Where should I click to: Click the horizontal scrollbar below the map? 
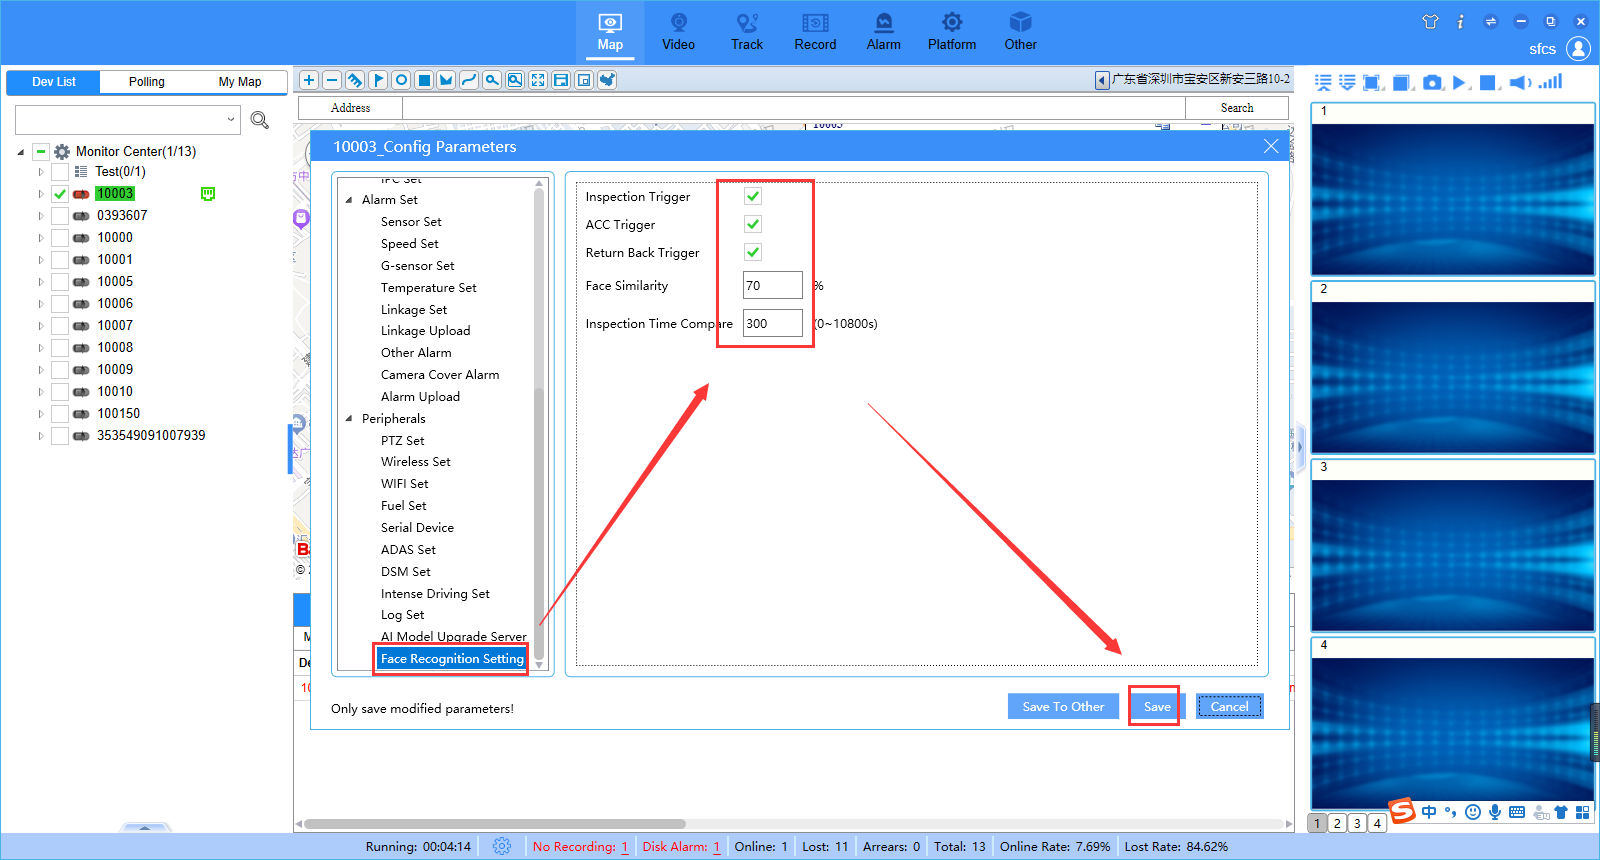[x=495, y=824]
